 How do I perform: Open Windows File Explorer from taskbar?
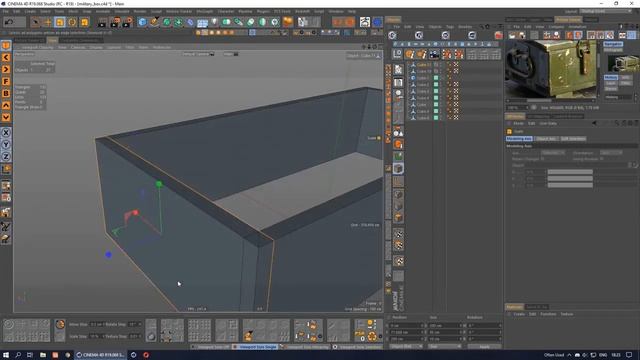pyautogui.click(x=42, y=355)
